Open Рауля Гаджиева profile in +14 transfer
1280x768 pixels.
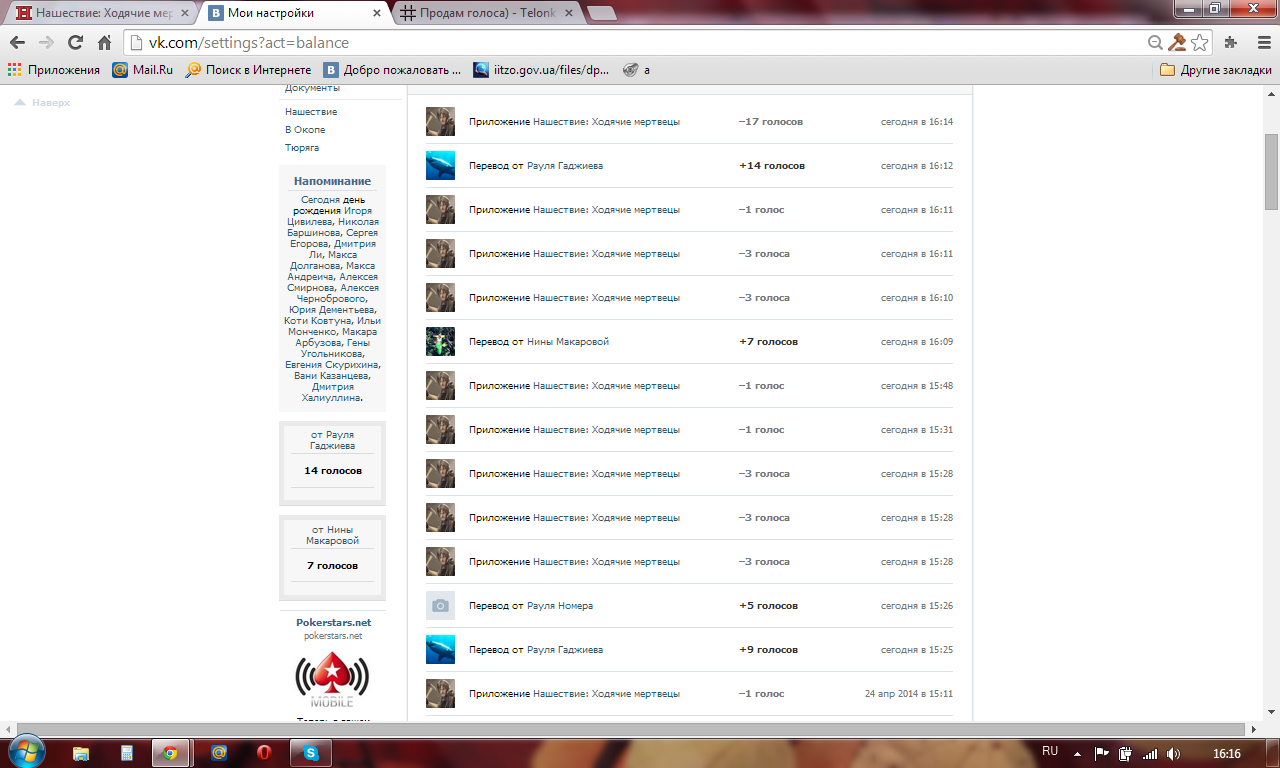pyautogui.click(x=564, y=166)
